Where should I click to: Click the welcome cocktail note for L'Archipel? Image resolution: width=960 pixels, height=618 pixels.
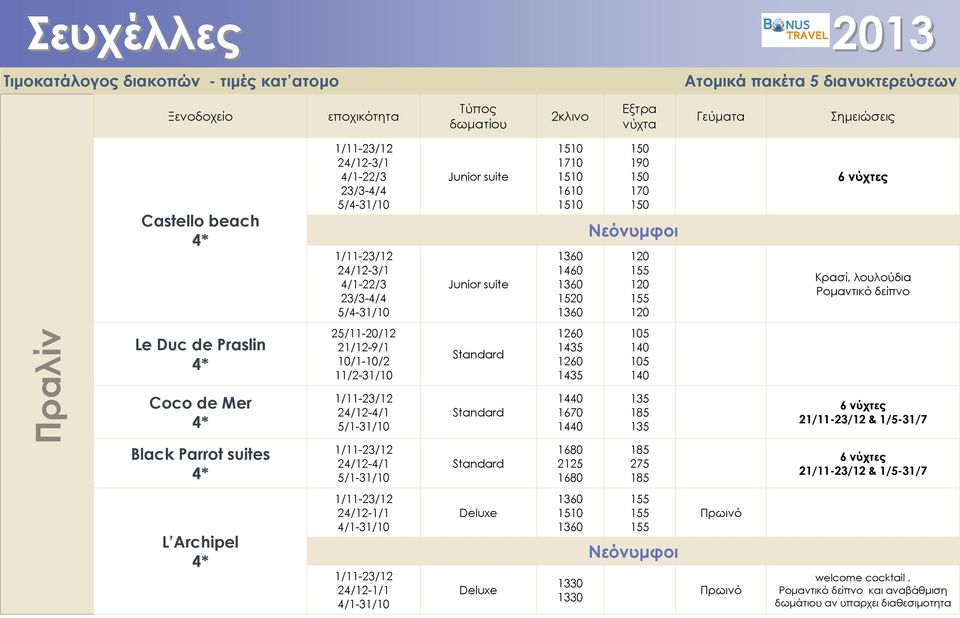[x=863, y=590]
